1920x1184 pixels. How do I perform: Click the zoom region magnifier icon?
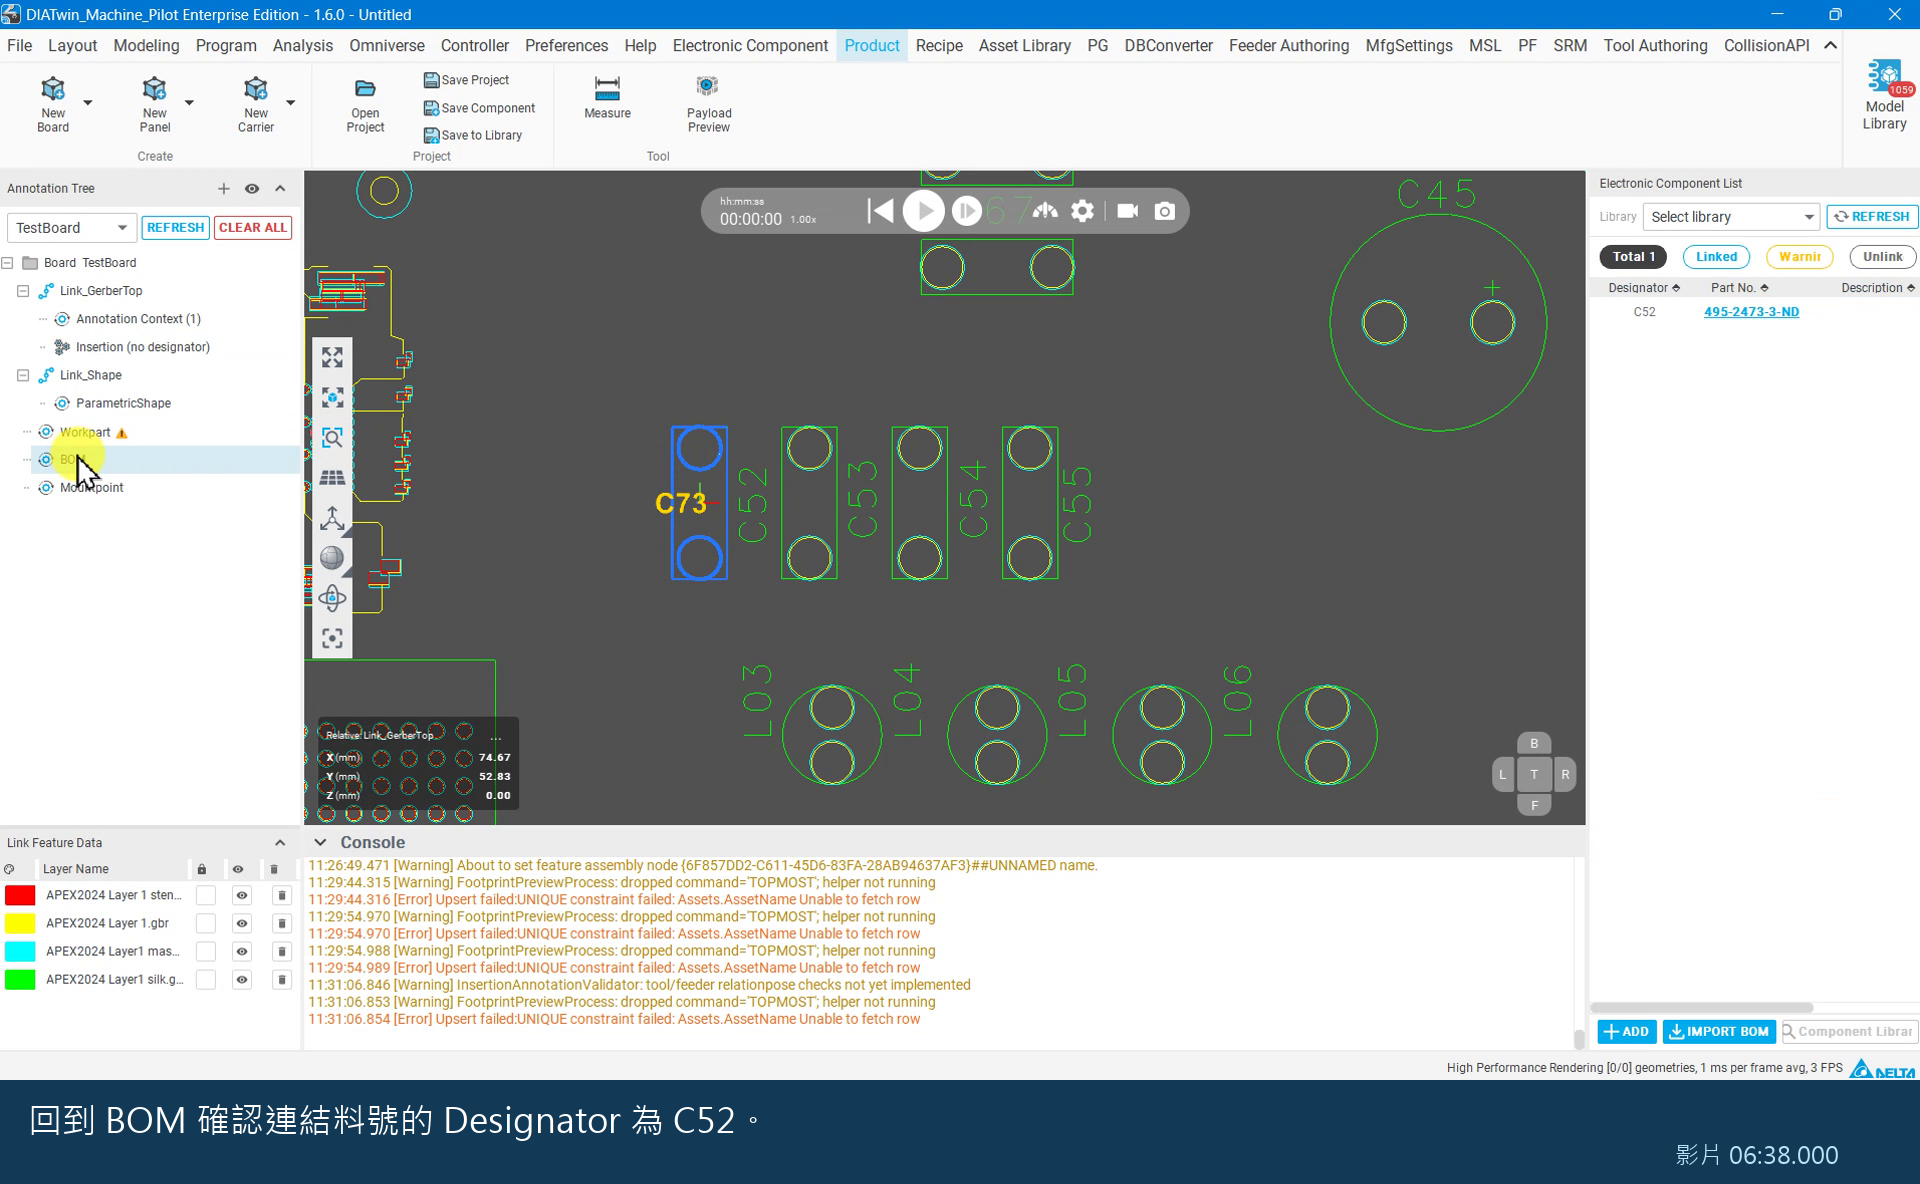(332, 438)
